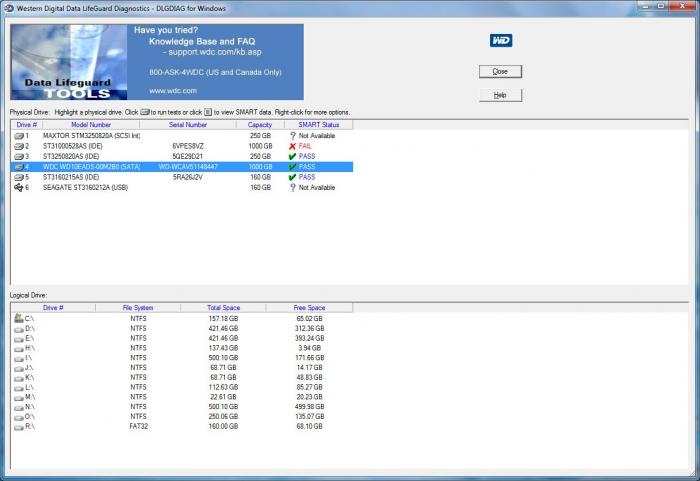
Task: Select the O:\ logical drive icon
Action: [x=19, y=418]
